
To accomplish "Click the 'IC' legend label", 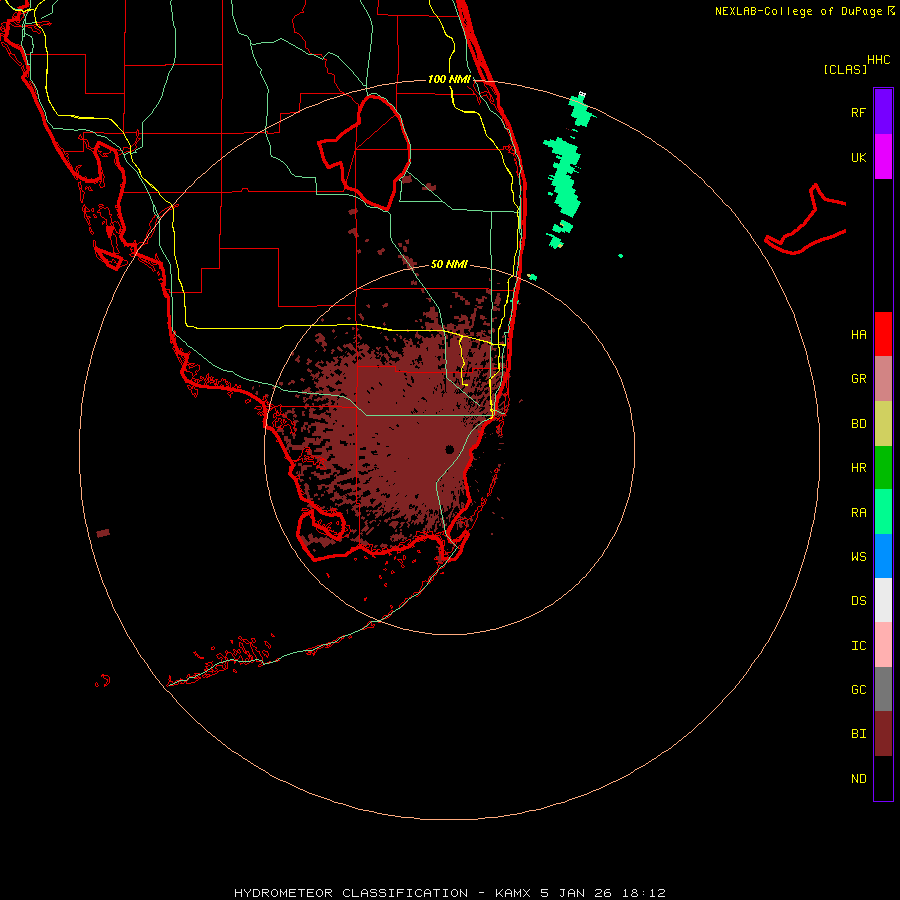I will [x=858, y=646].
